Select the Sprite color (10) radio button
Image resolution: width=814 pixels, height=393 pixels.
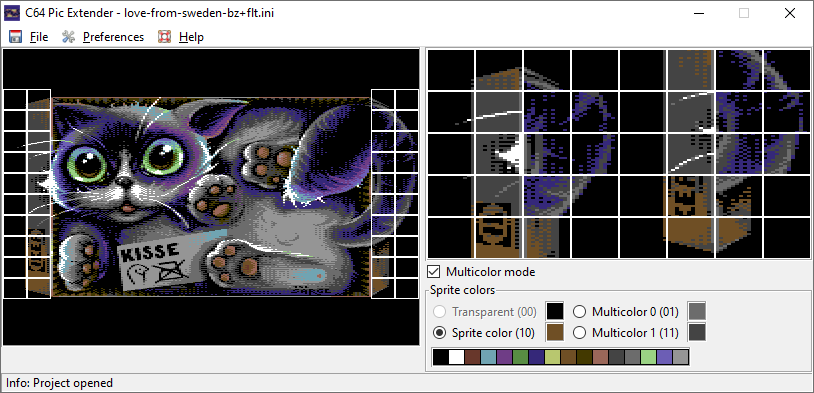tap(440, 332)
